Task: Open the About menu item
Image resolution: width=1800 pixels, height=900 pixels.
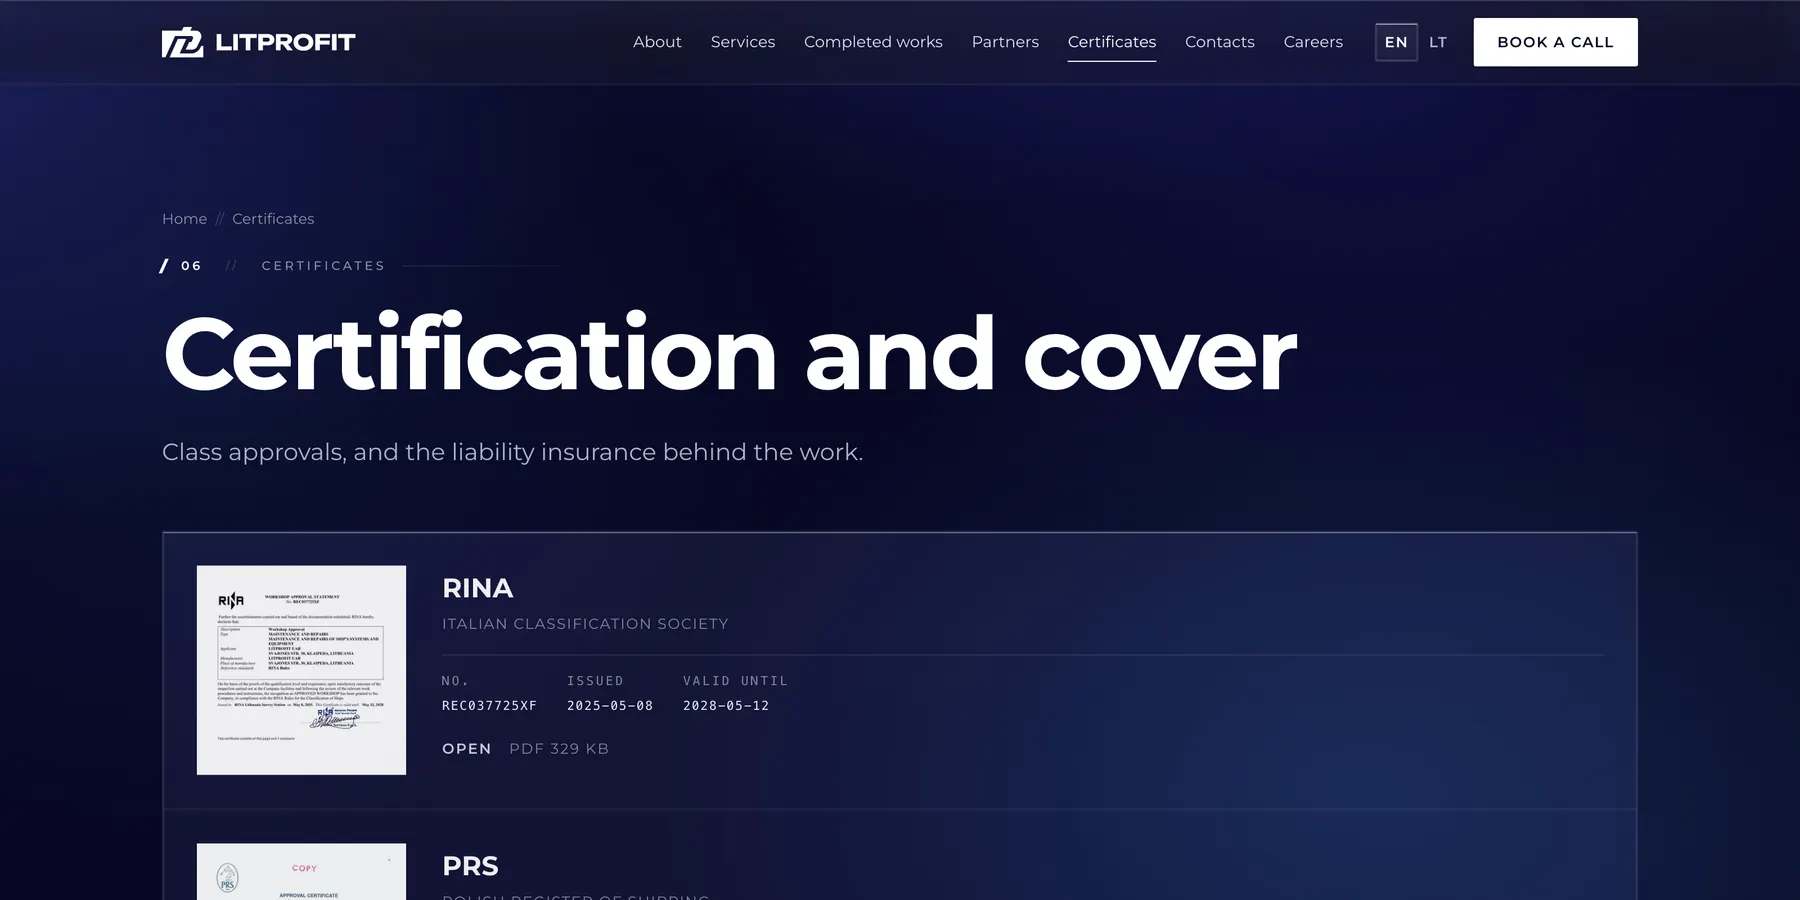Action: click(x=657, y=42)
